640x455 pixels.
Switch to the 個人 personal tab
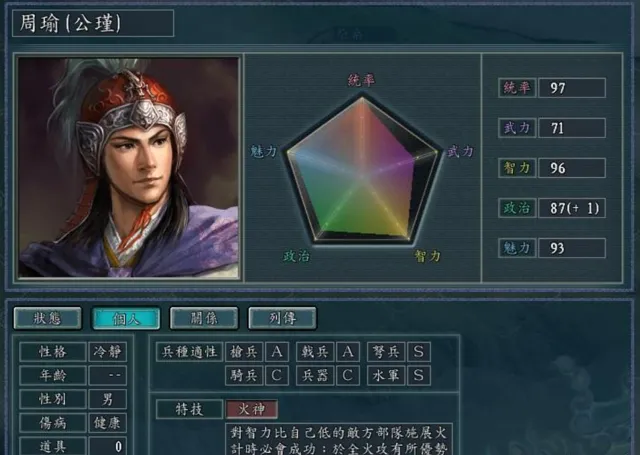click(126, 318)
